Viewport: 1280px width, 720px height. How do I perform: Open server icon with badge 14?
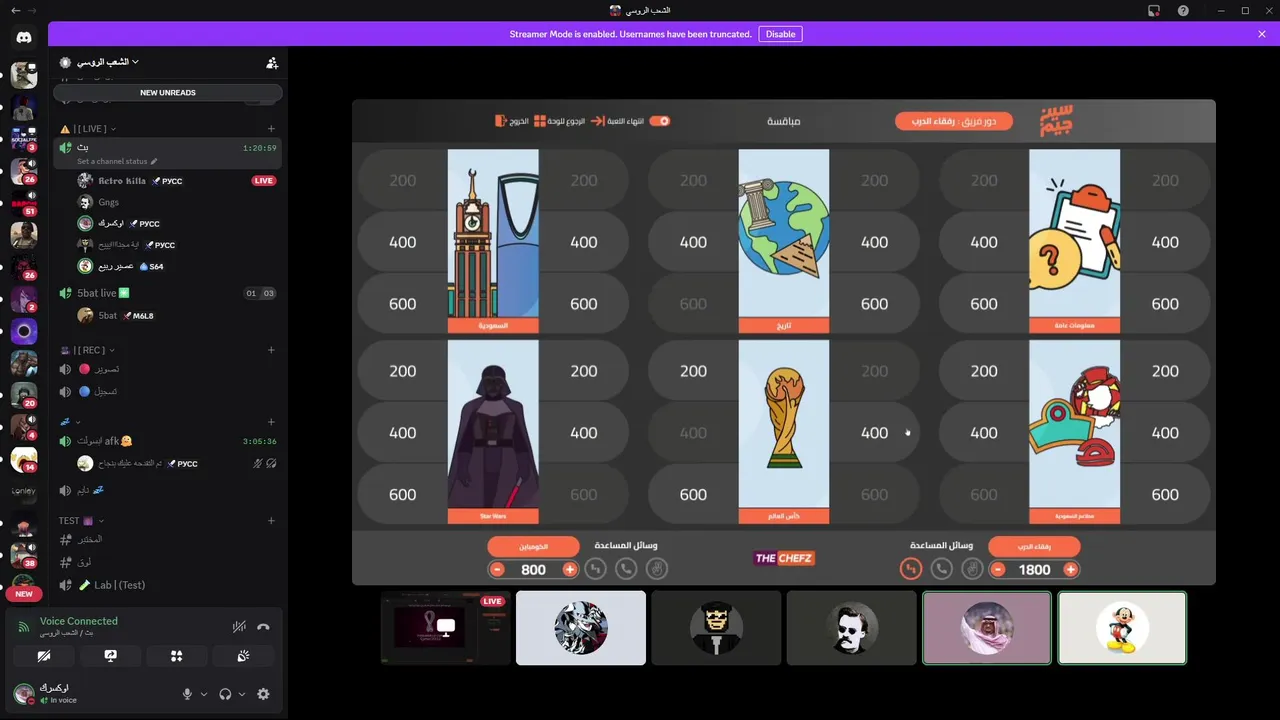(x=24, y=459)
